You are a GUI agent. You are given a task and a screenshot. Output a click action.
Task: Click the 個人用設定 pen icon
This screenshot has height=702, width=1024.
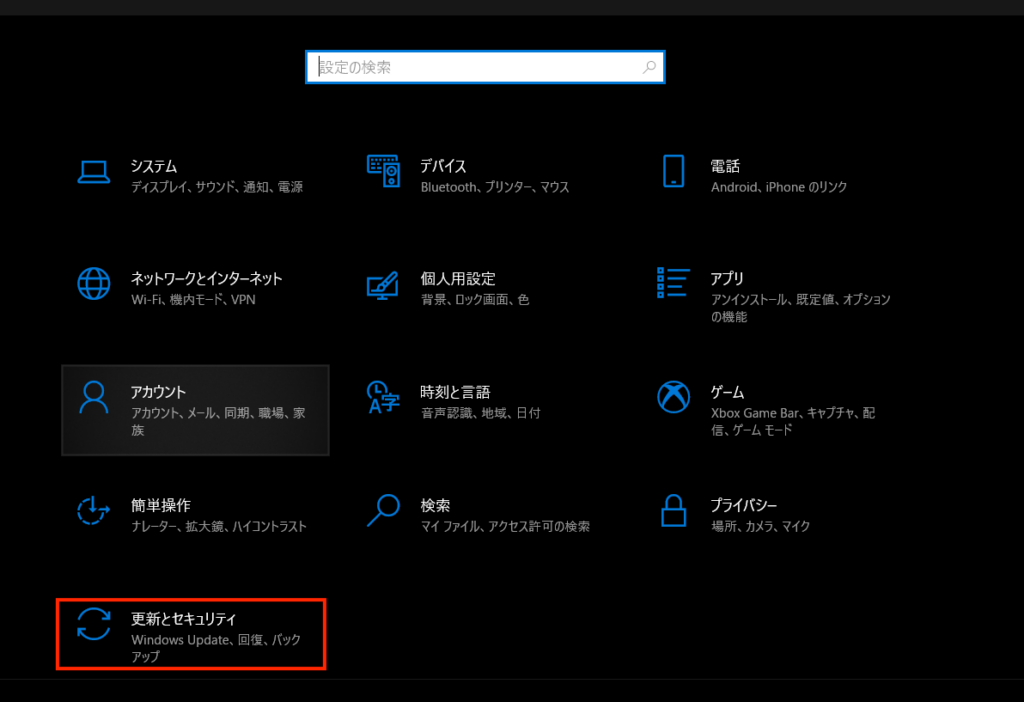tap(383, 284)
